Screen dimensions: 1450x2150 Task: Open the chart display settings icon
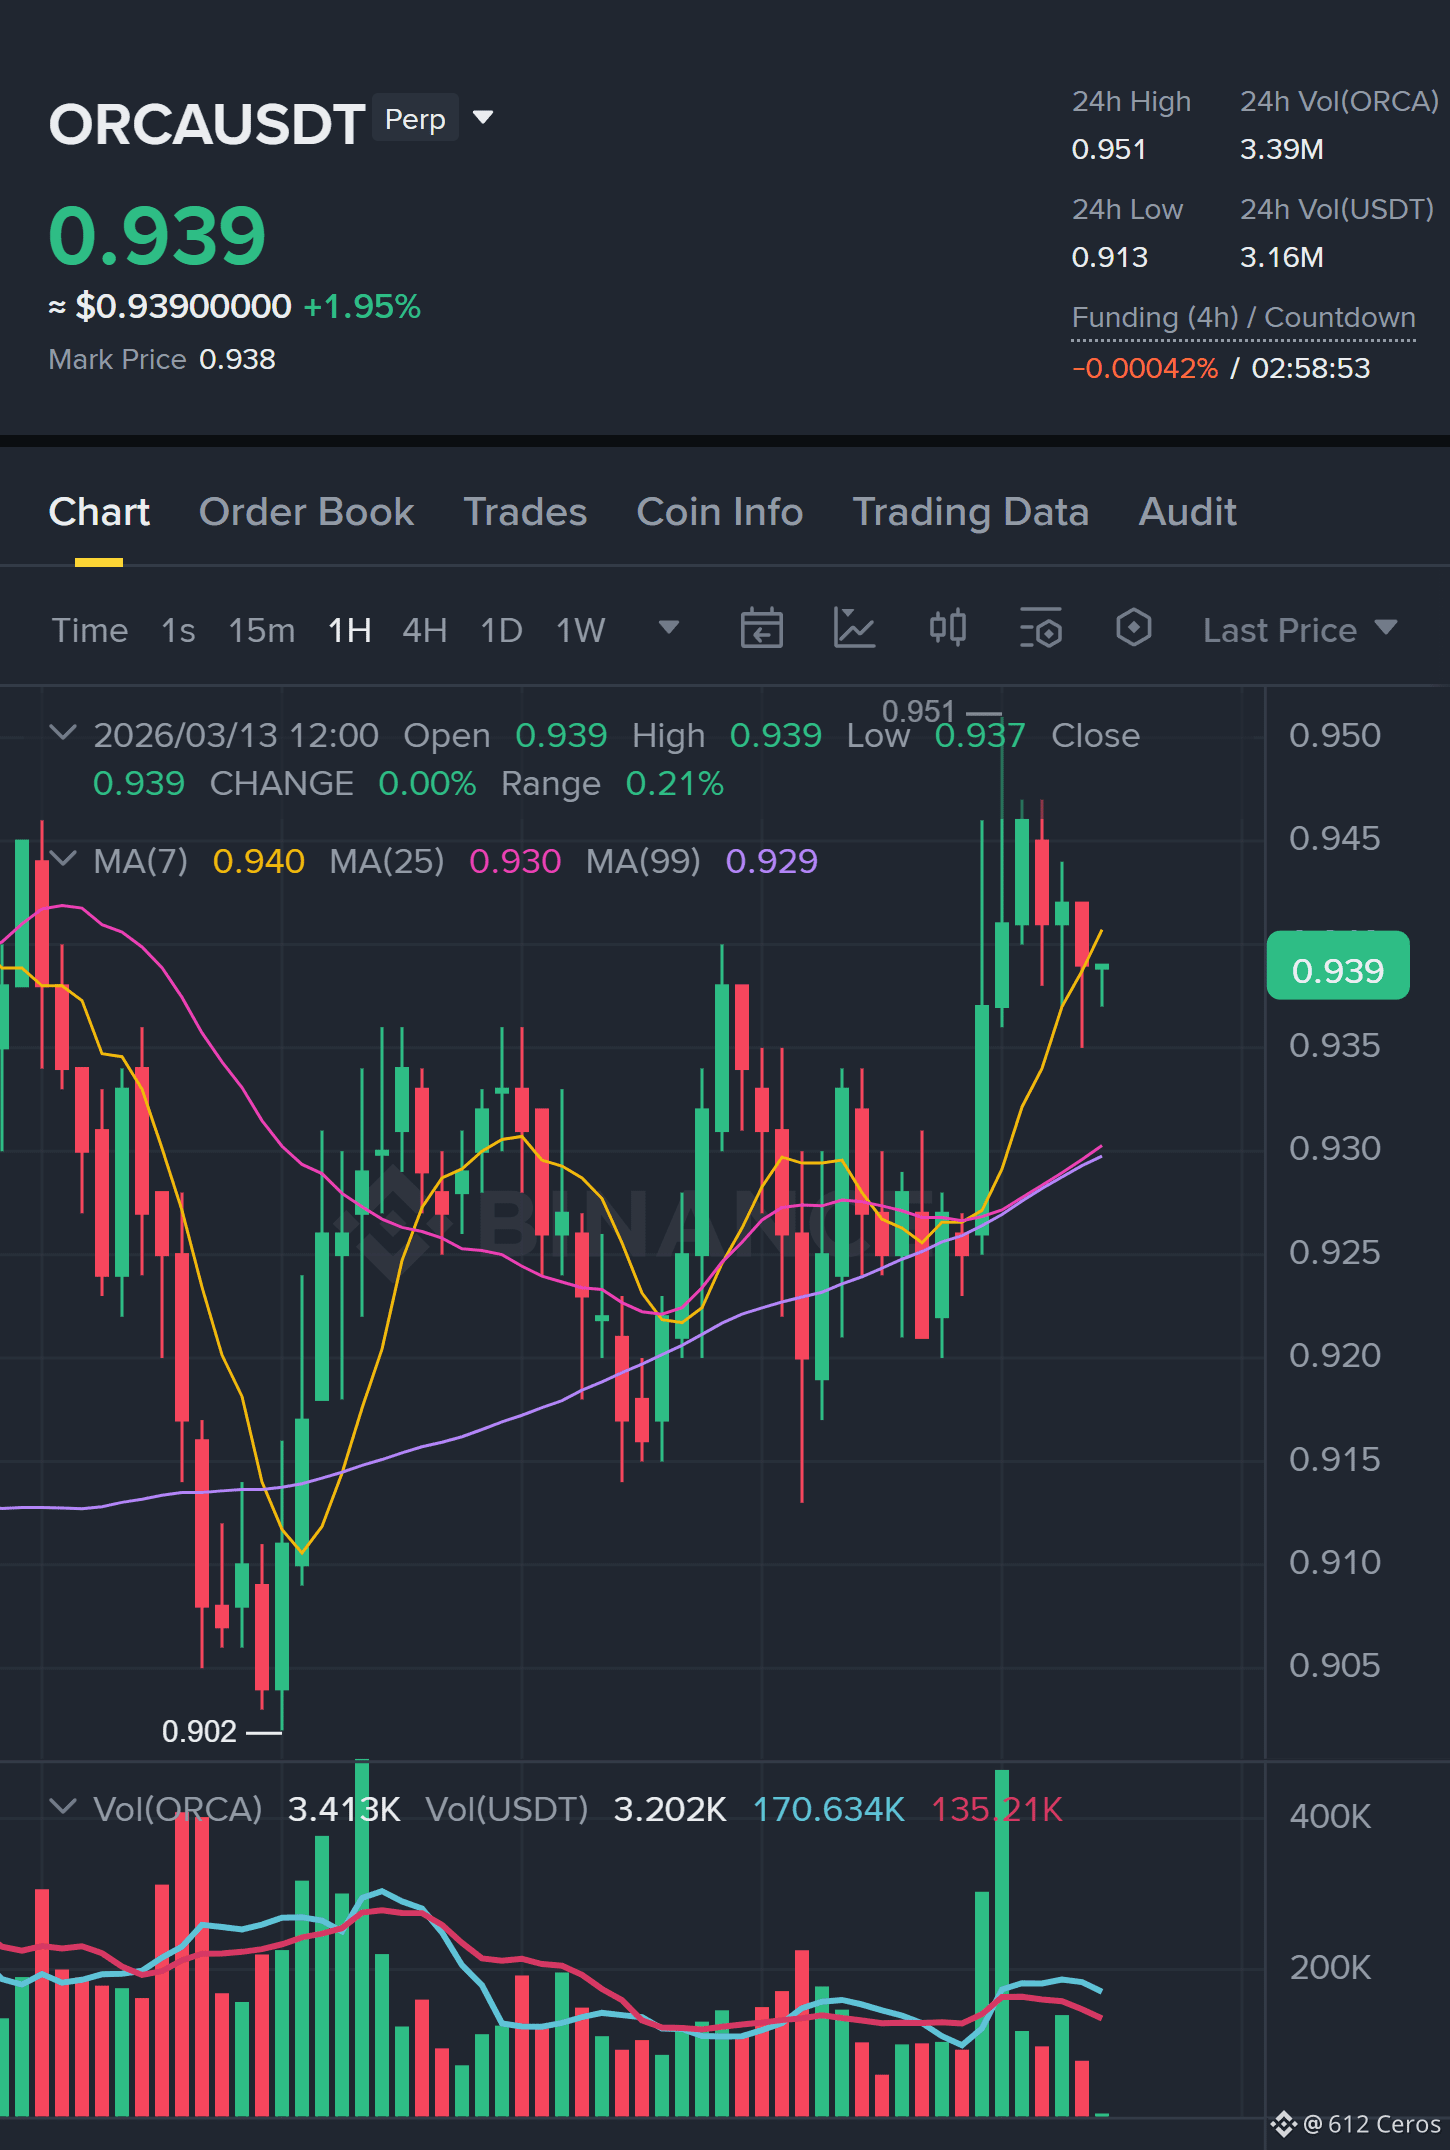click(1040, 629)
